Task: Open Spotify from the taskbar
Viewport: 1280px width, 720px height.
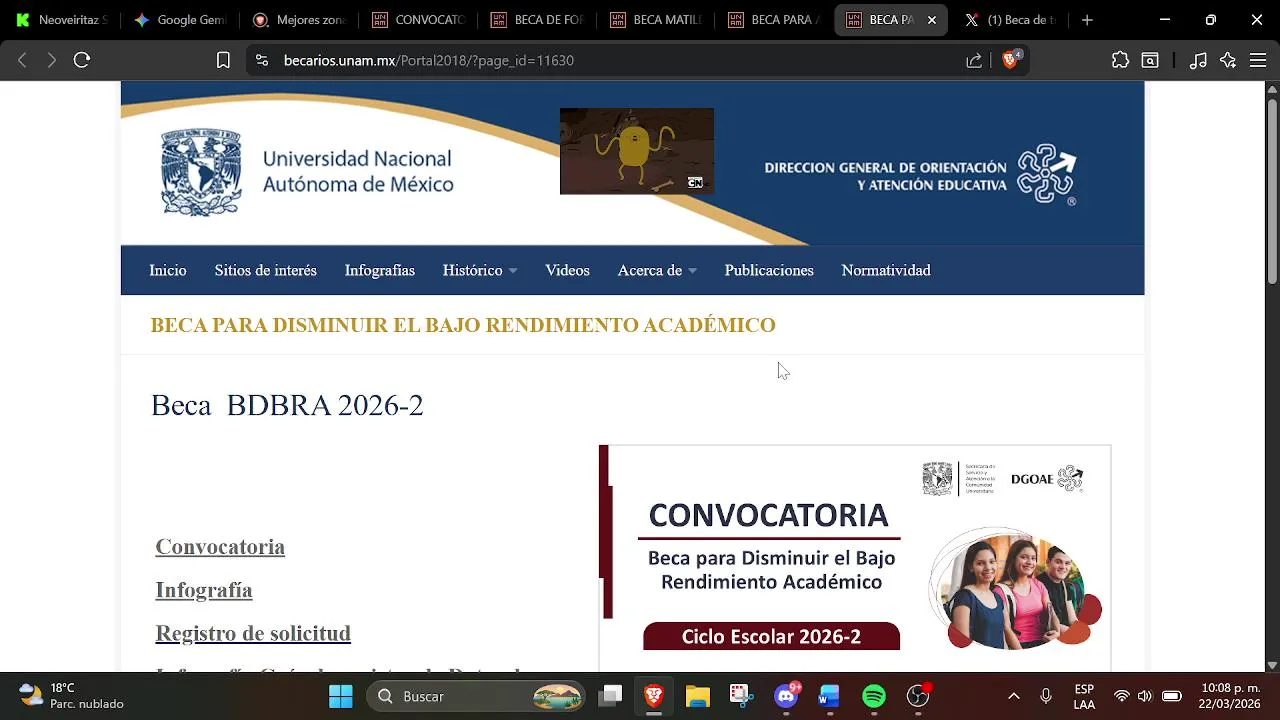Action: (x=874, y=696)
